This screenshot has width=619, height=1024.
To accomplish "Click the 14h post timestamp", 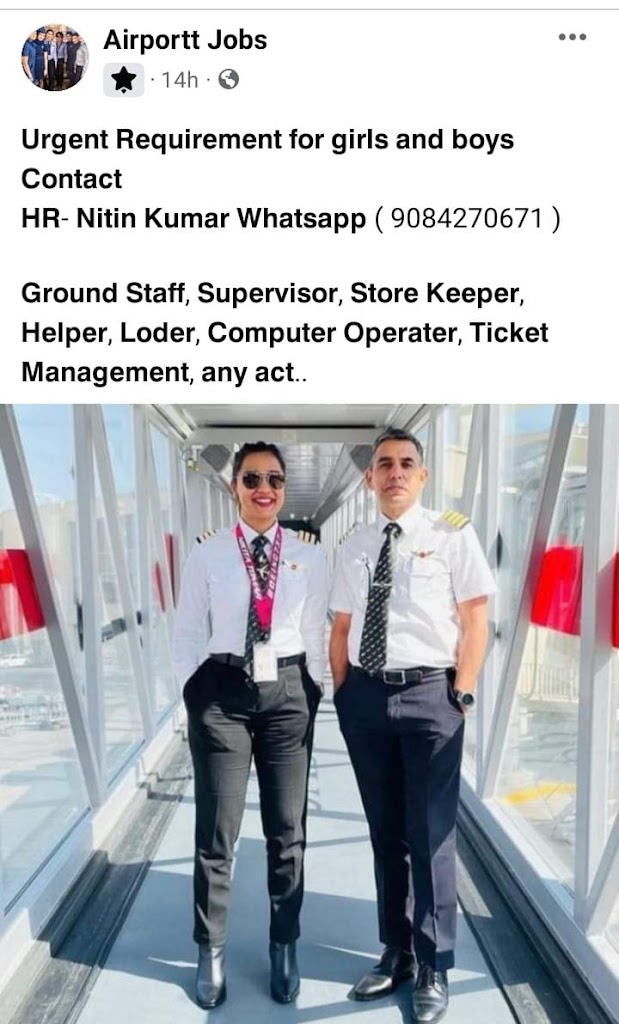I will pyautogui.click(x=180, y=80).
